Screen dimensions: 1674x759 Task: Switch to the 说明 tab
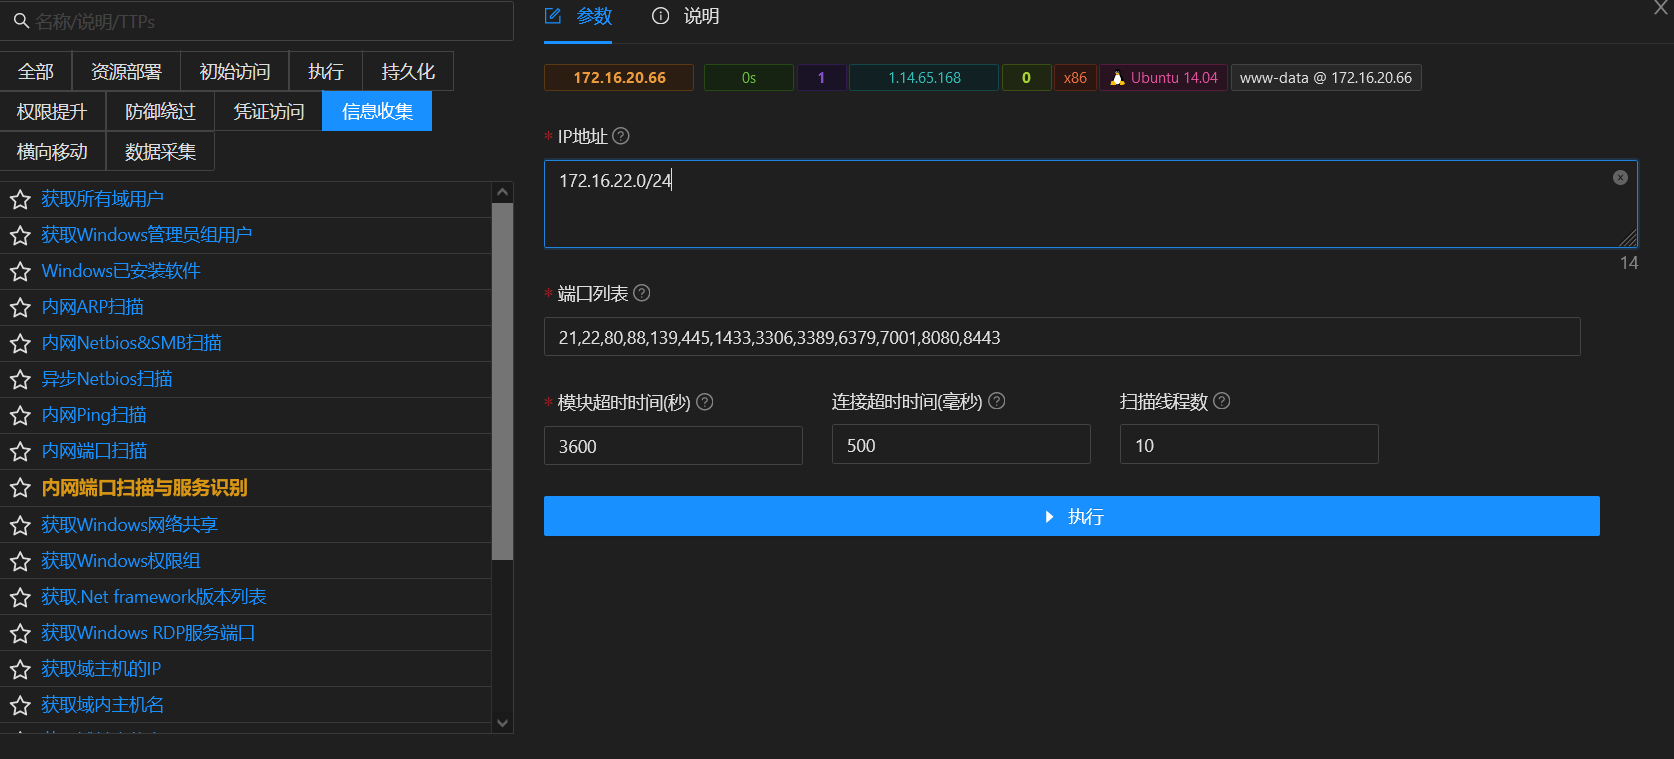pyautogui.click(x=685, y=17)
